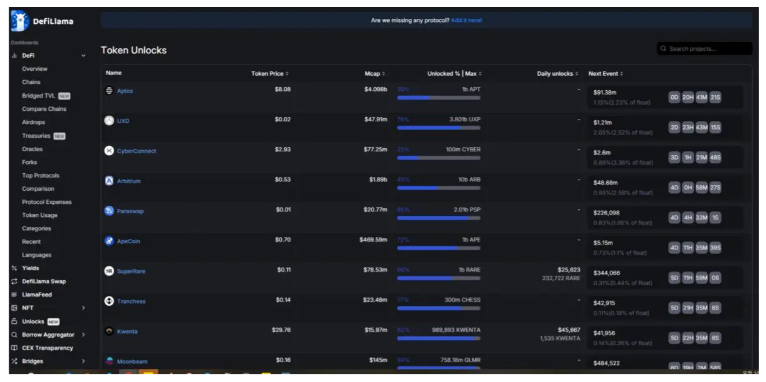The height and width of the screenshot is (382, 766).
Task: Click the Aptos token icon
Action: coord(109,91)
